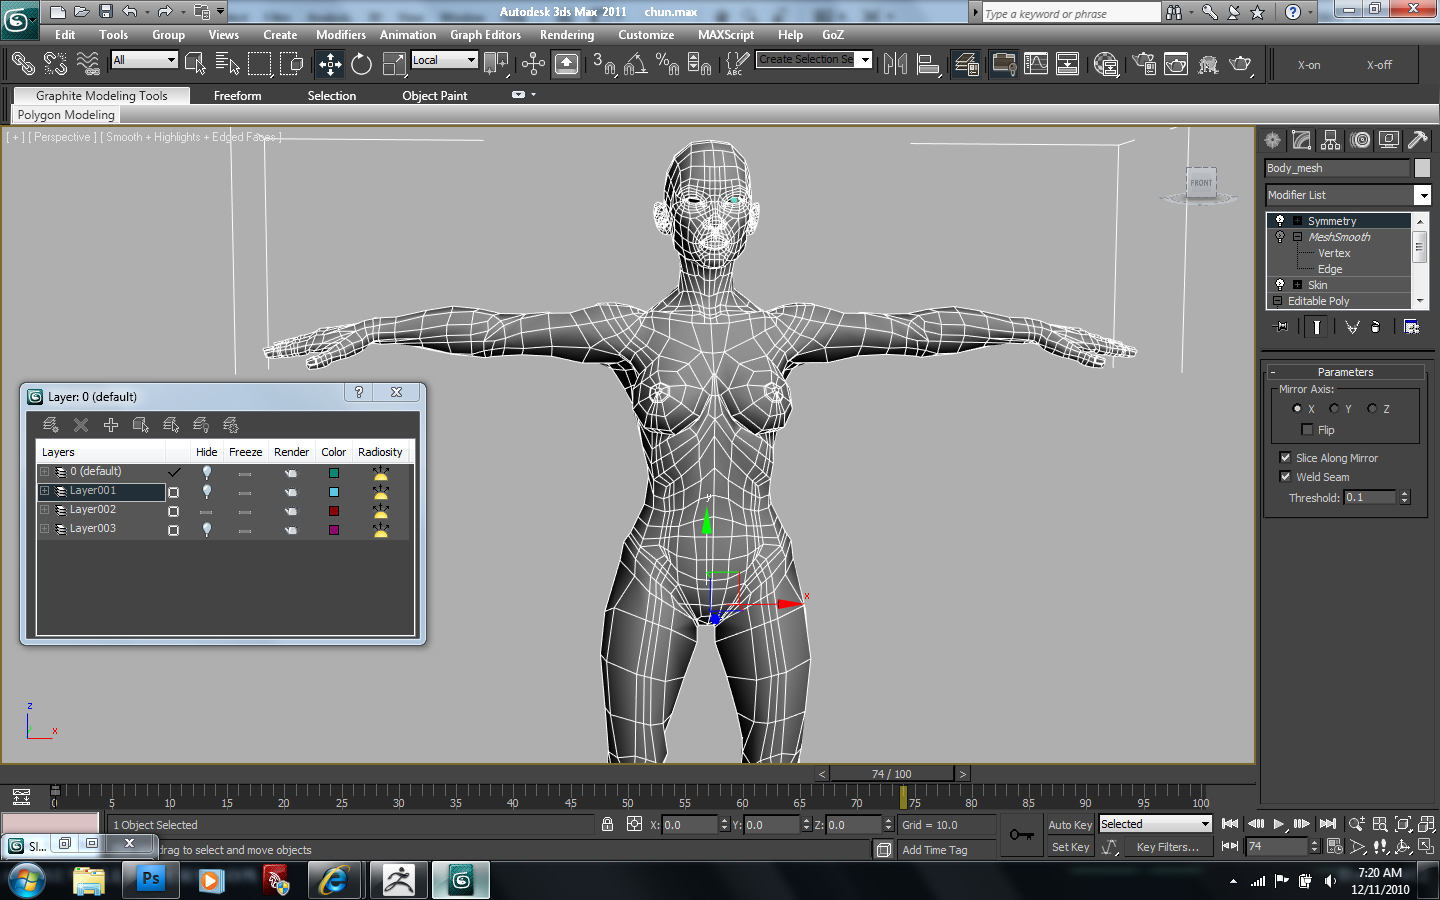This screenshot has width=1440, height=900.
Task: Click the Unlink Selection icon
Action: (x=55, y=64)
